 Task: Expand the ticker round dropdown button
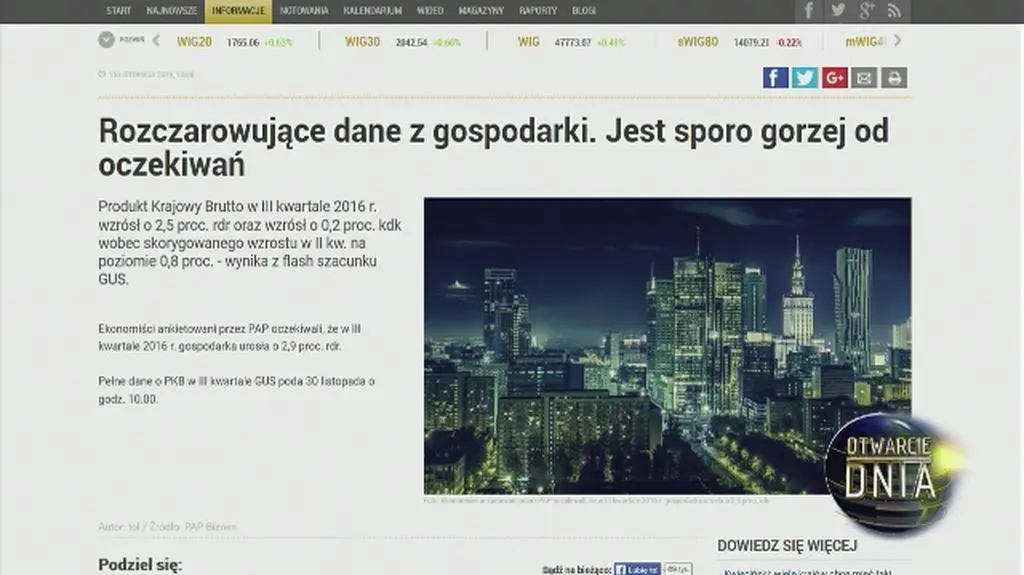point(106,40)
